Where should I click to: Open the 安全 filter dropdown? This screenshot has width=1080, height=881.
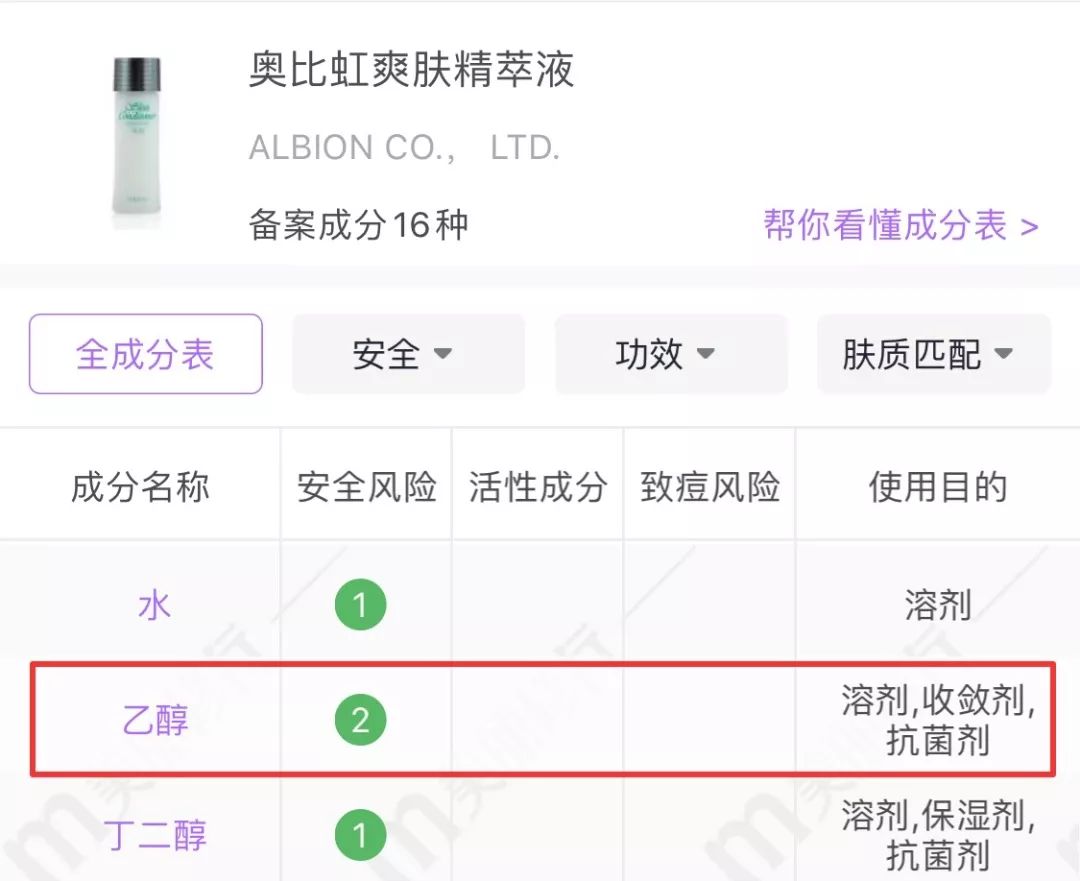(408, 354)
